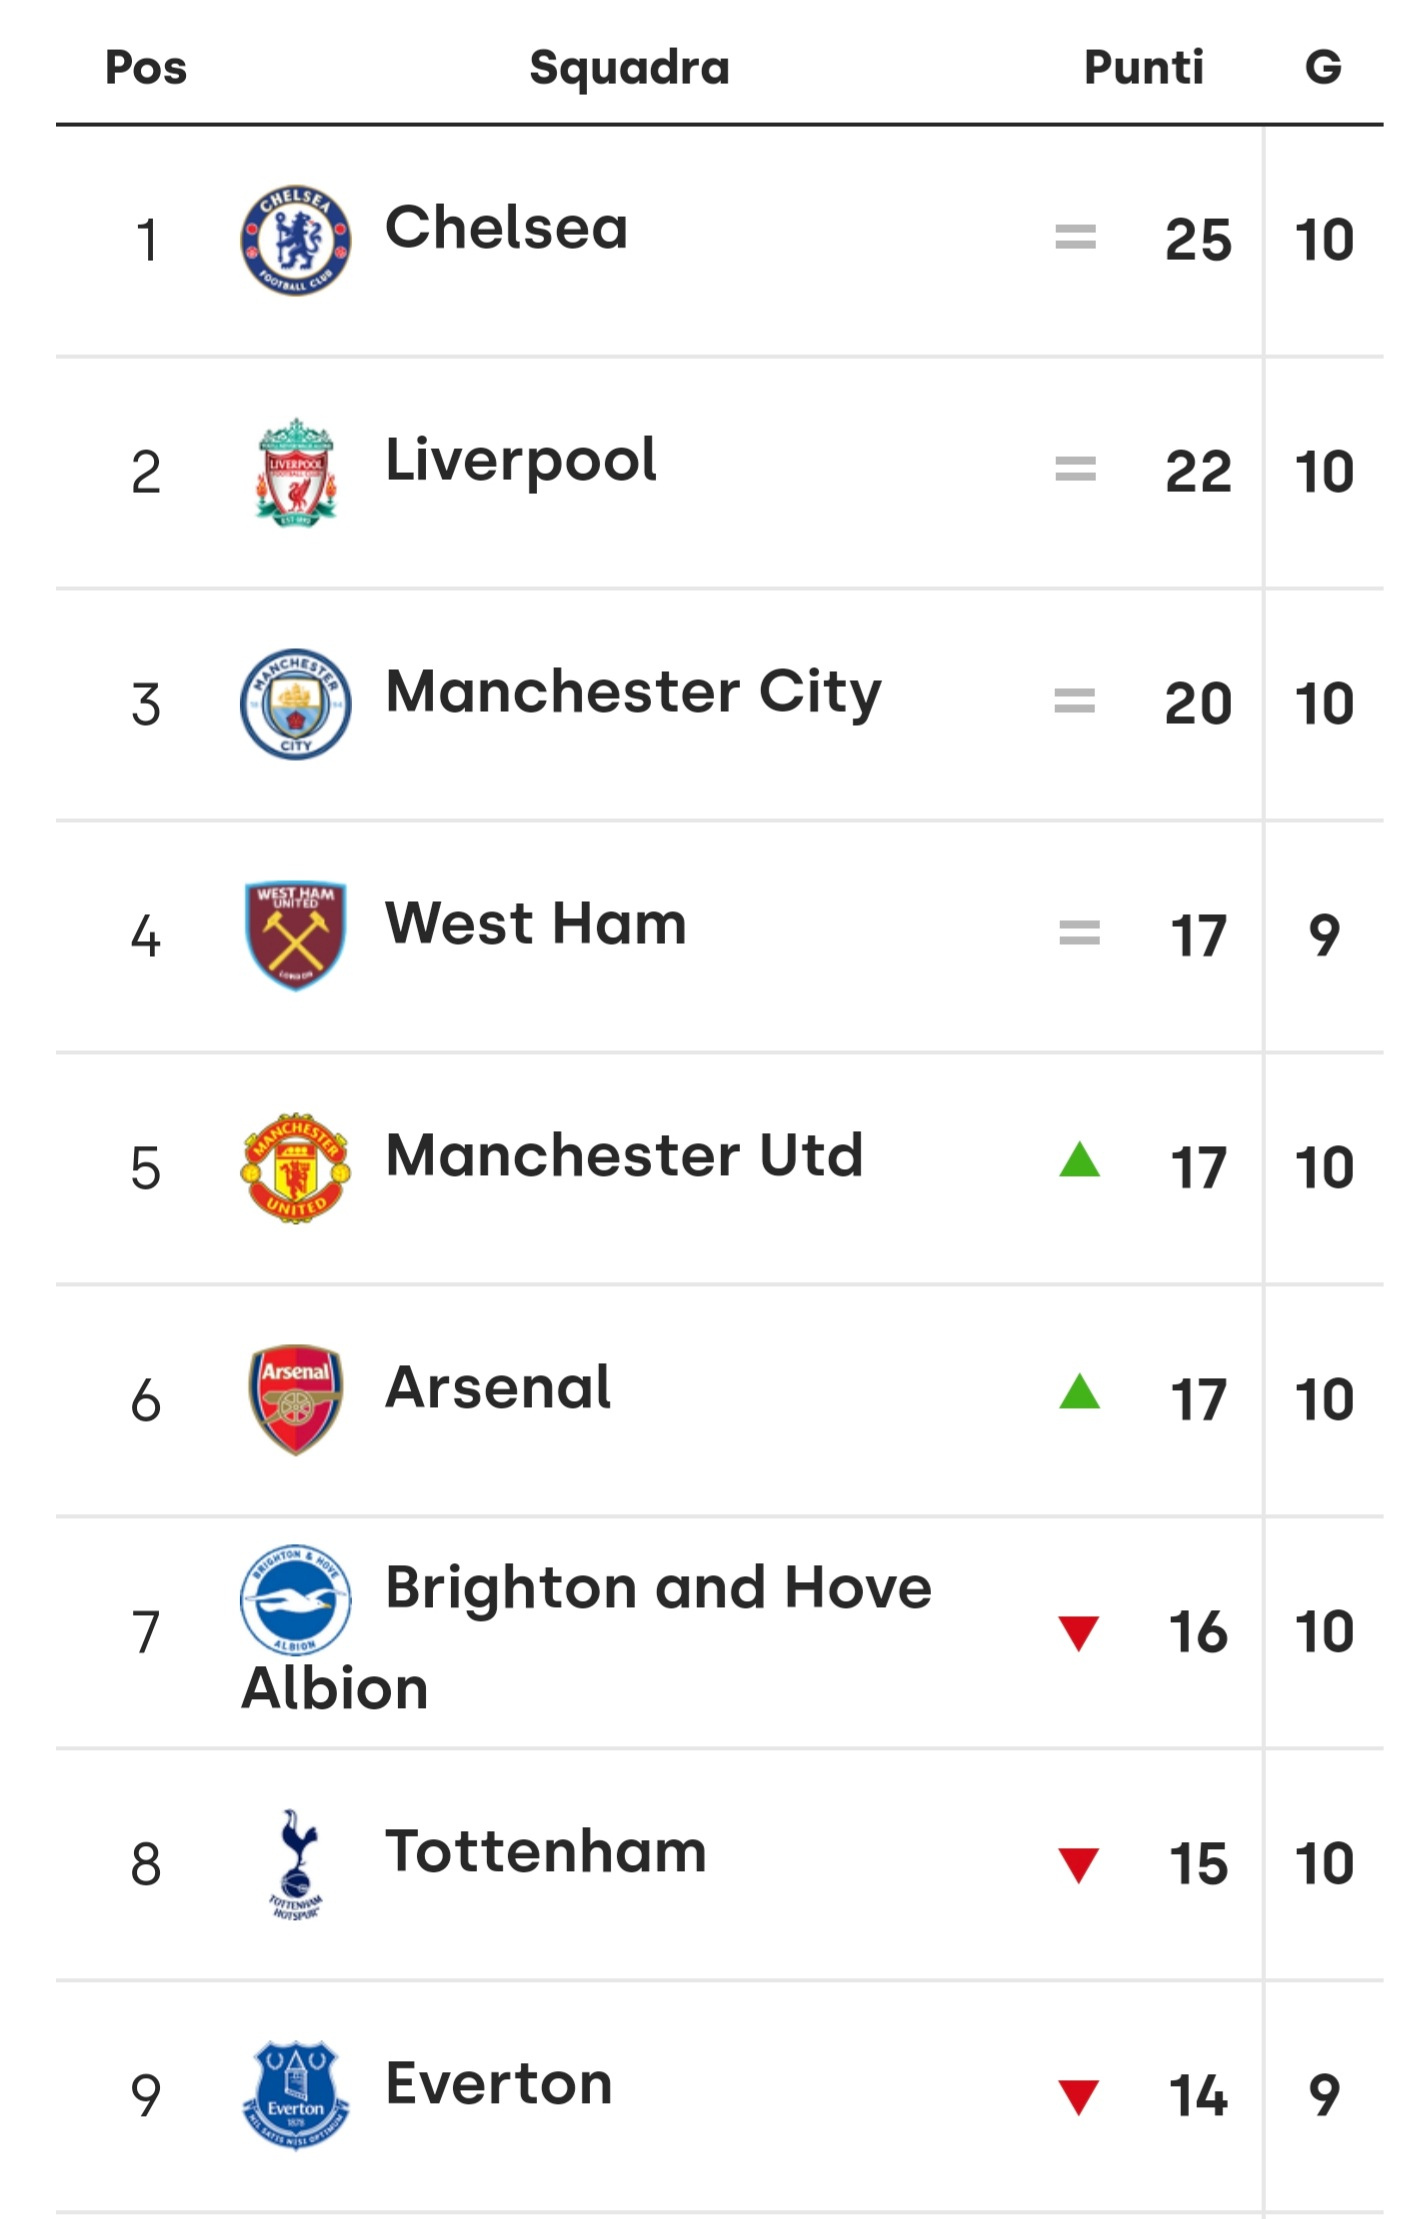Click Arsenal's green up arrow

(x=1079, y=1391)
